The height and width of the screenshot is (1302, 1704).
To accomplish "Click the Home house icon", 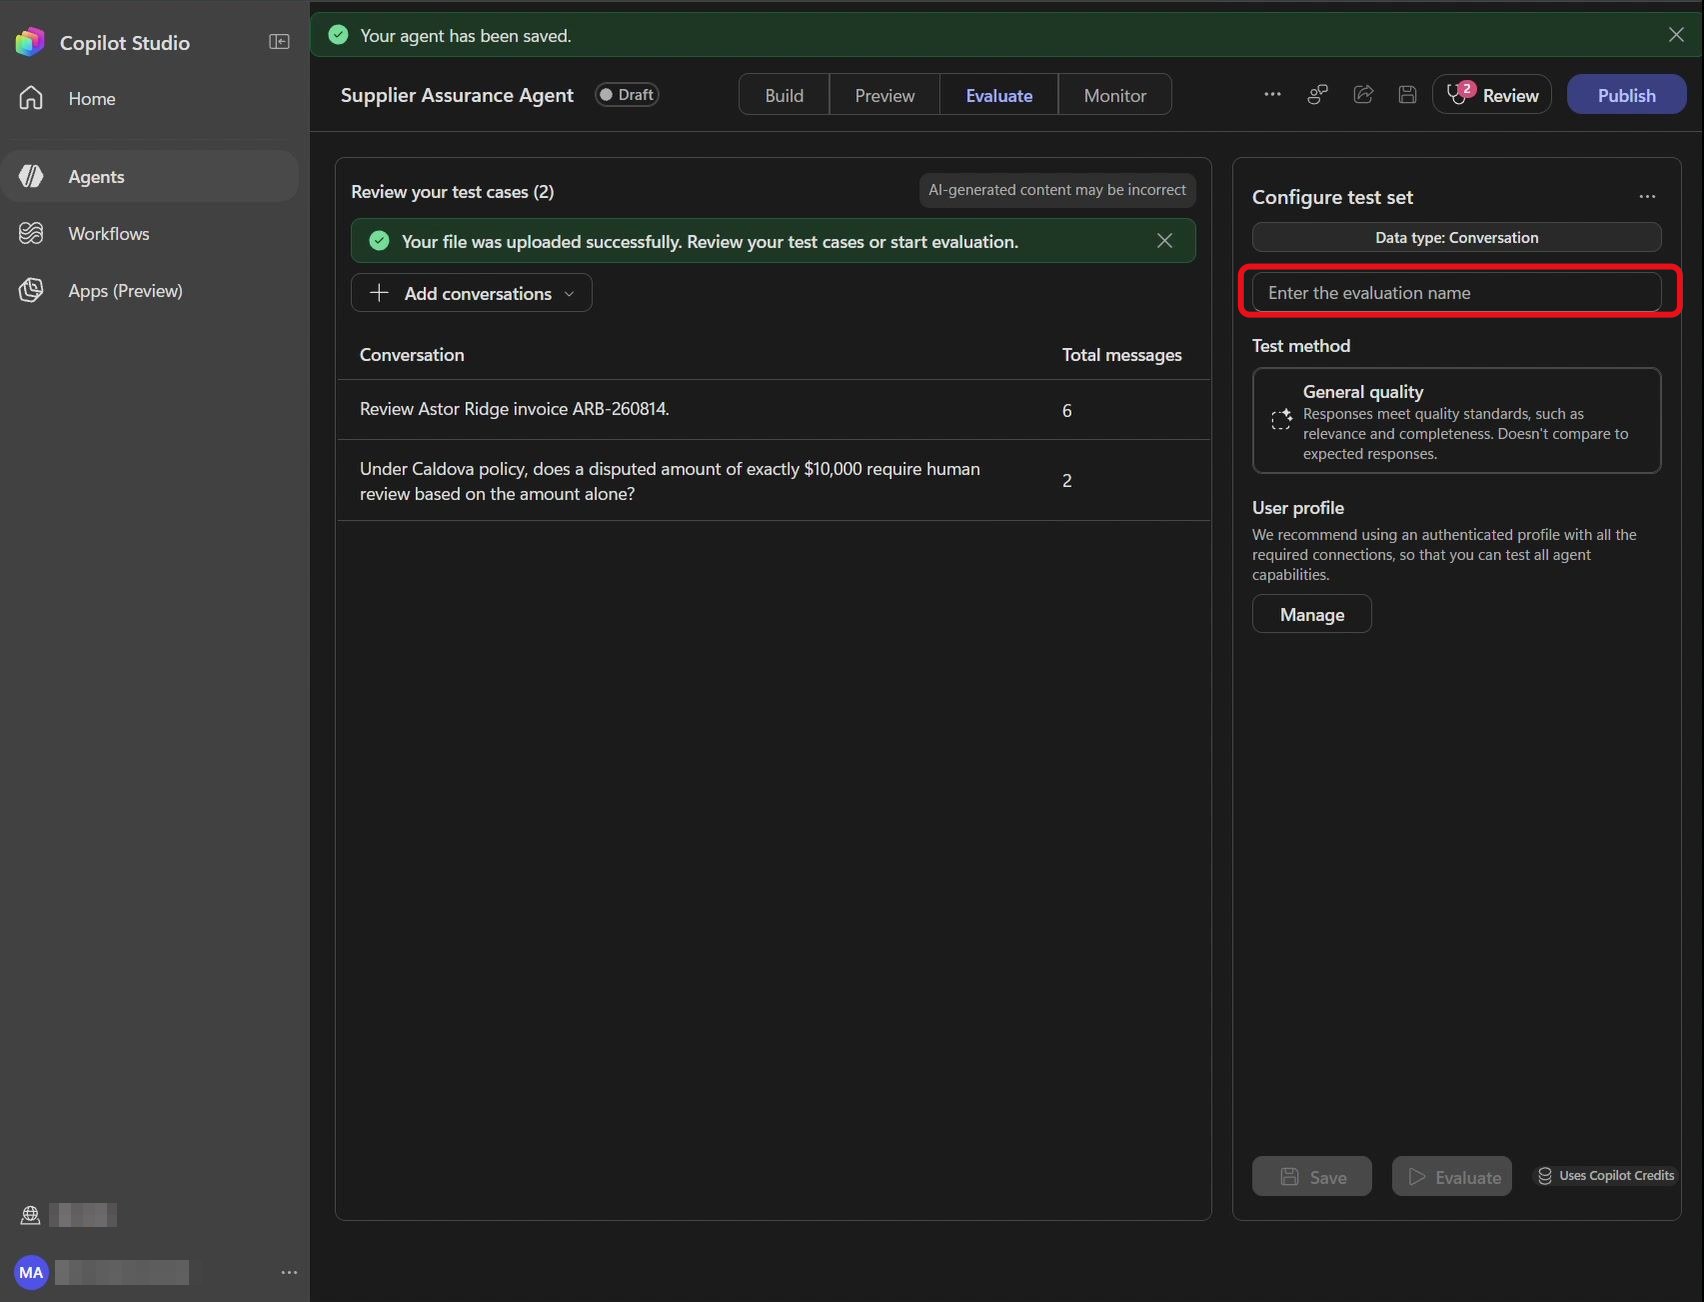I will [x=31, y=98].
